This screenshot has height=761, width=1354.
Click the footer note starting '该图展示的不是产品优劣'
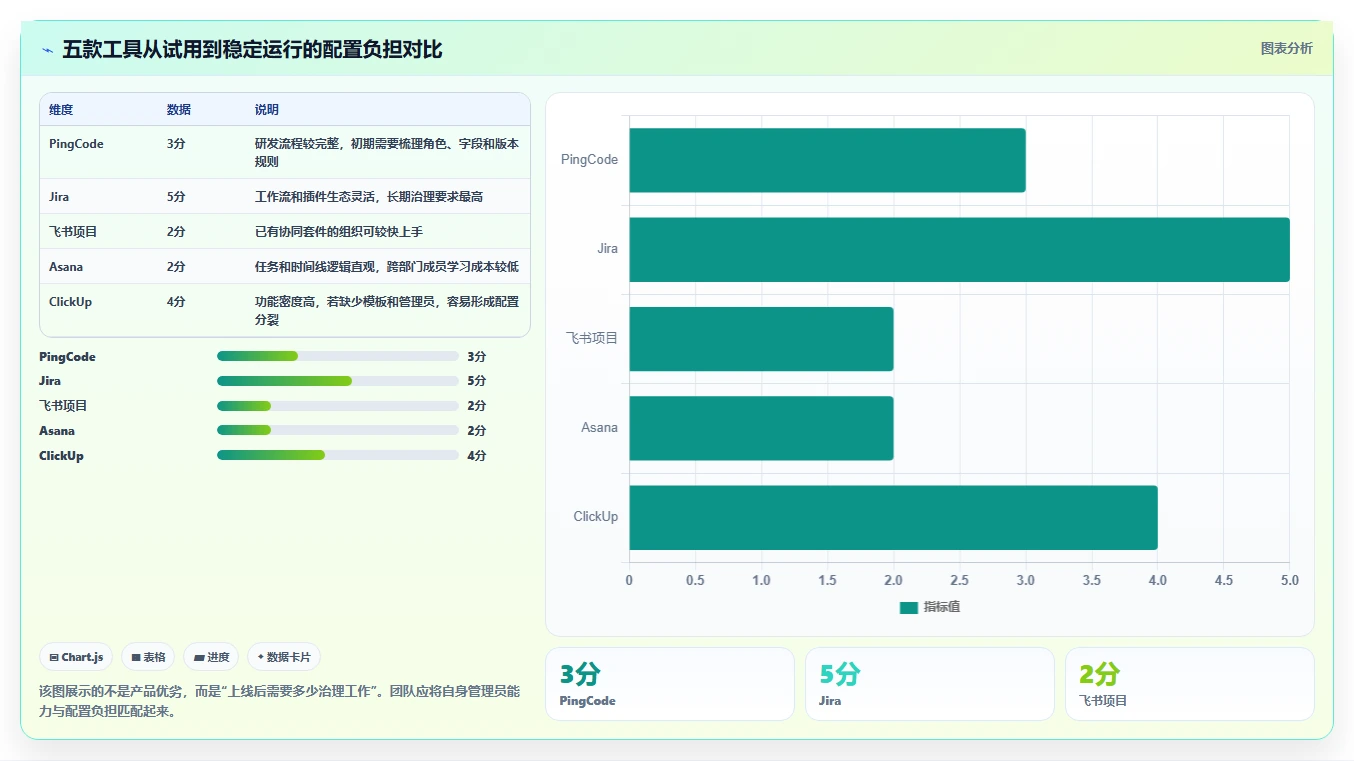[279, 701]
